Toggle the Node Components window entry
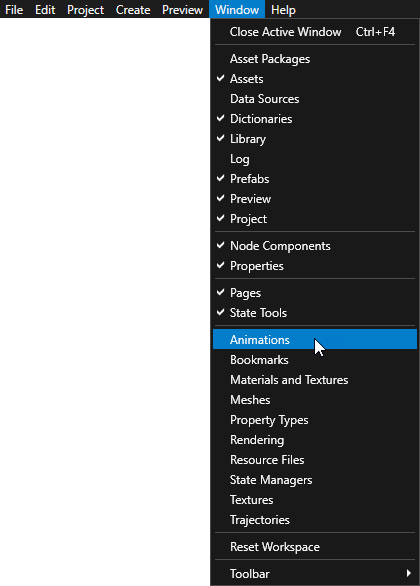The height and width of the screenshot is (586, 420). (315, 246)
